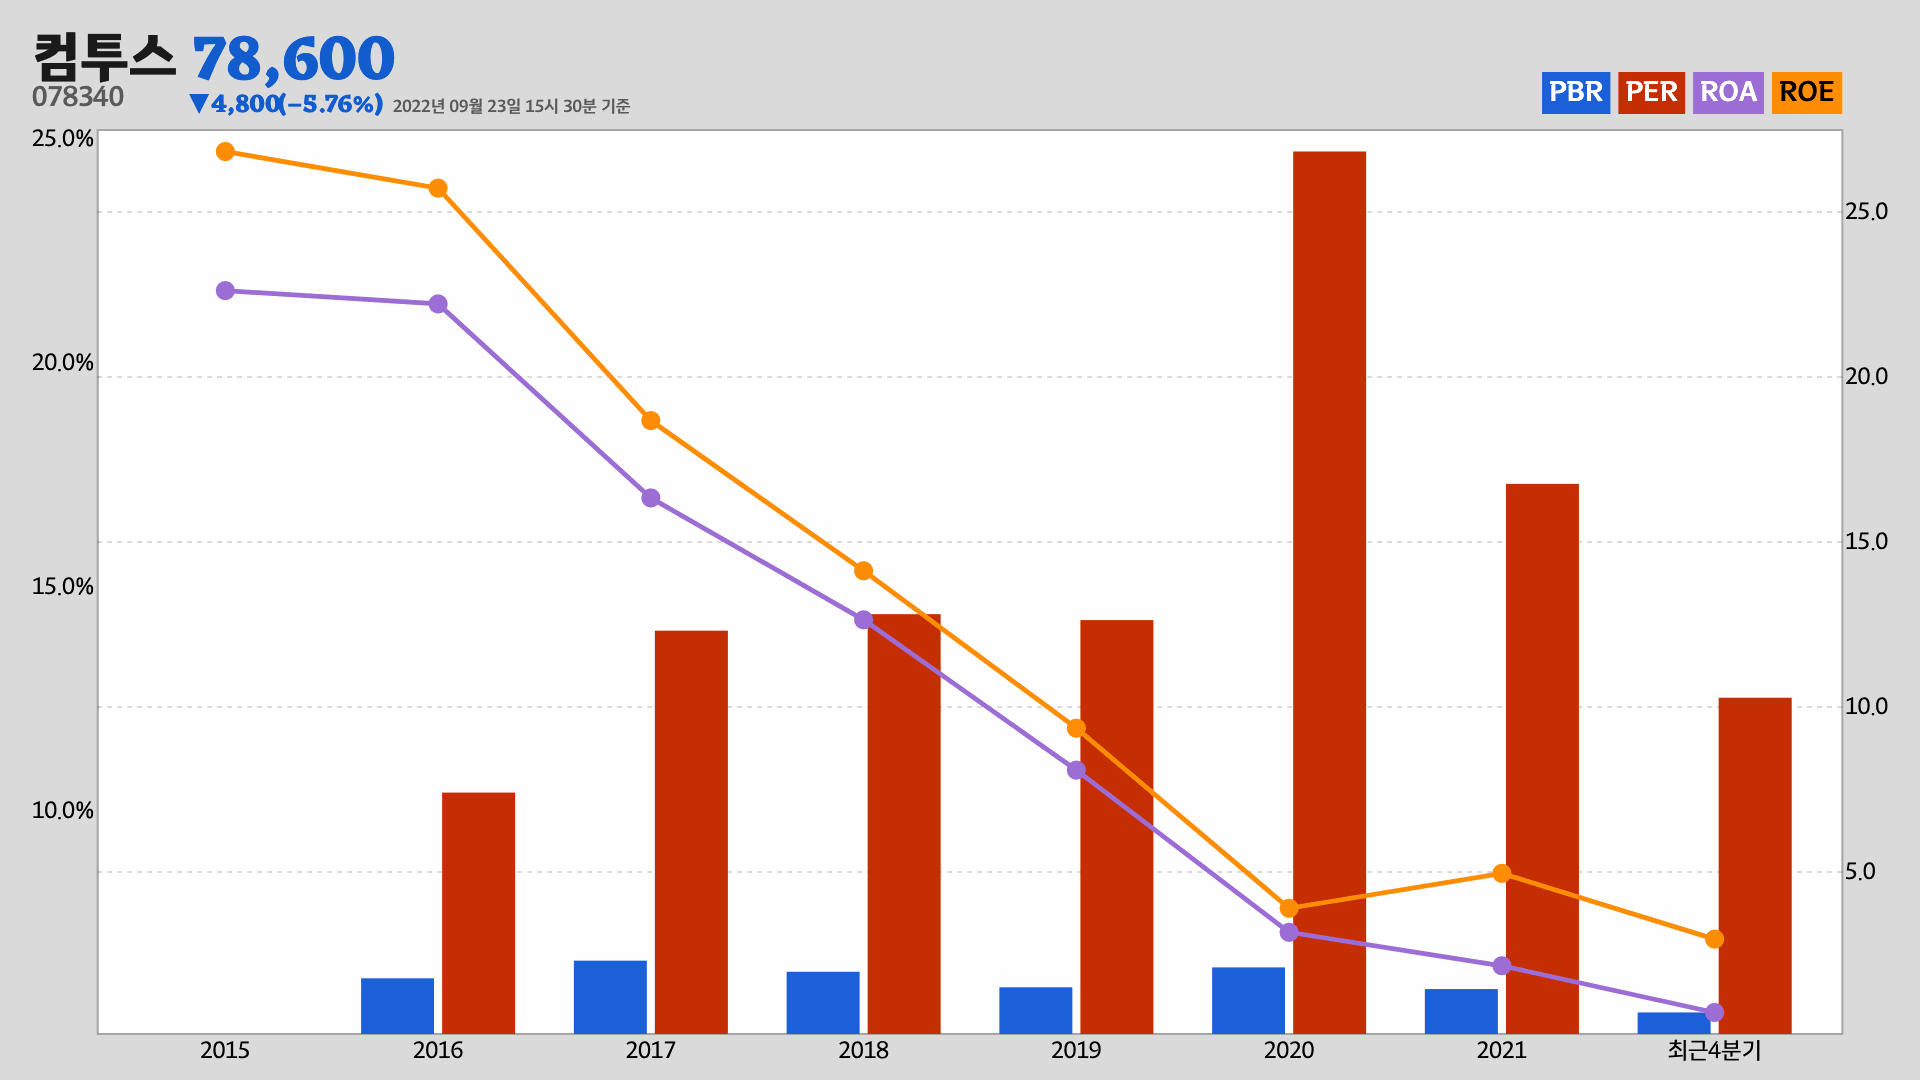Click the 2021 purple ROA data point

click(1502, 966)
